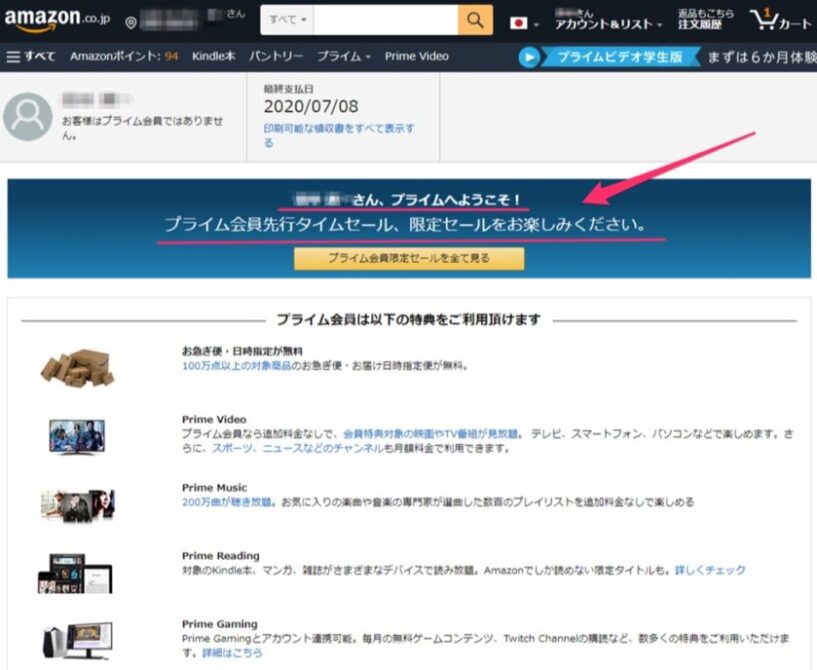817x670 pixels.
Task: Click the Prime Video benefit heading
Action: click(x=214, y=419)
